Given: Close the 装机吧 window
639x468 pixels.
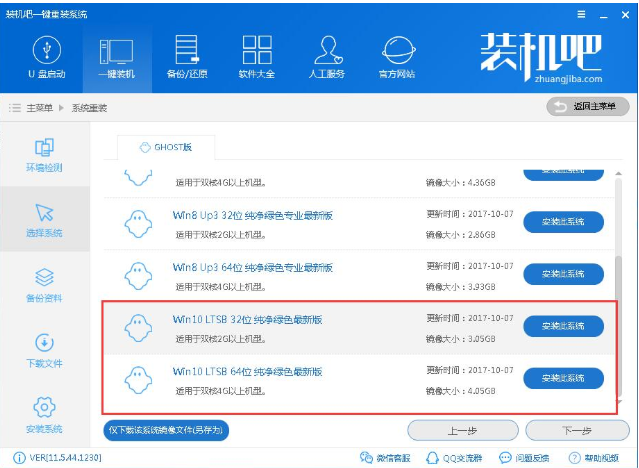Looking at the screenshot, I should 625,15.
